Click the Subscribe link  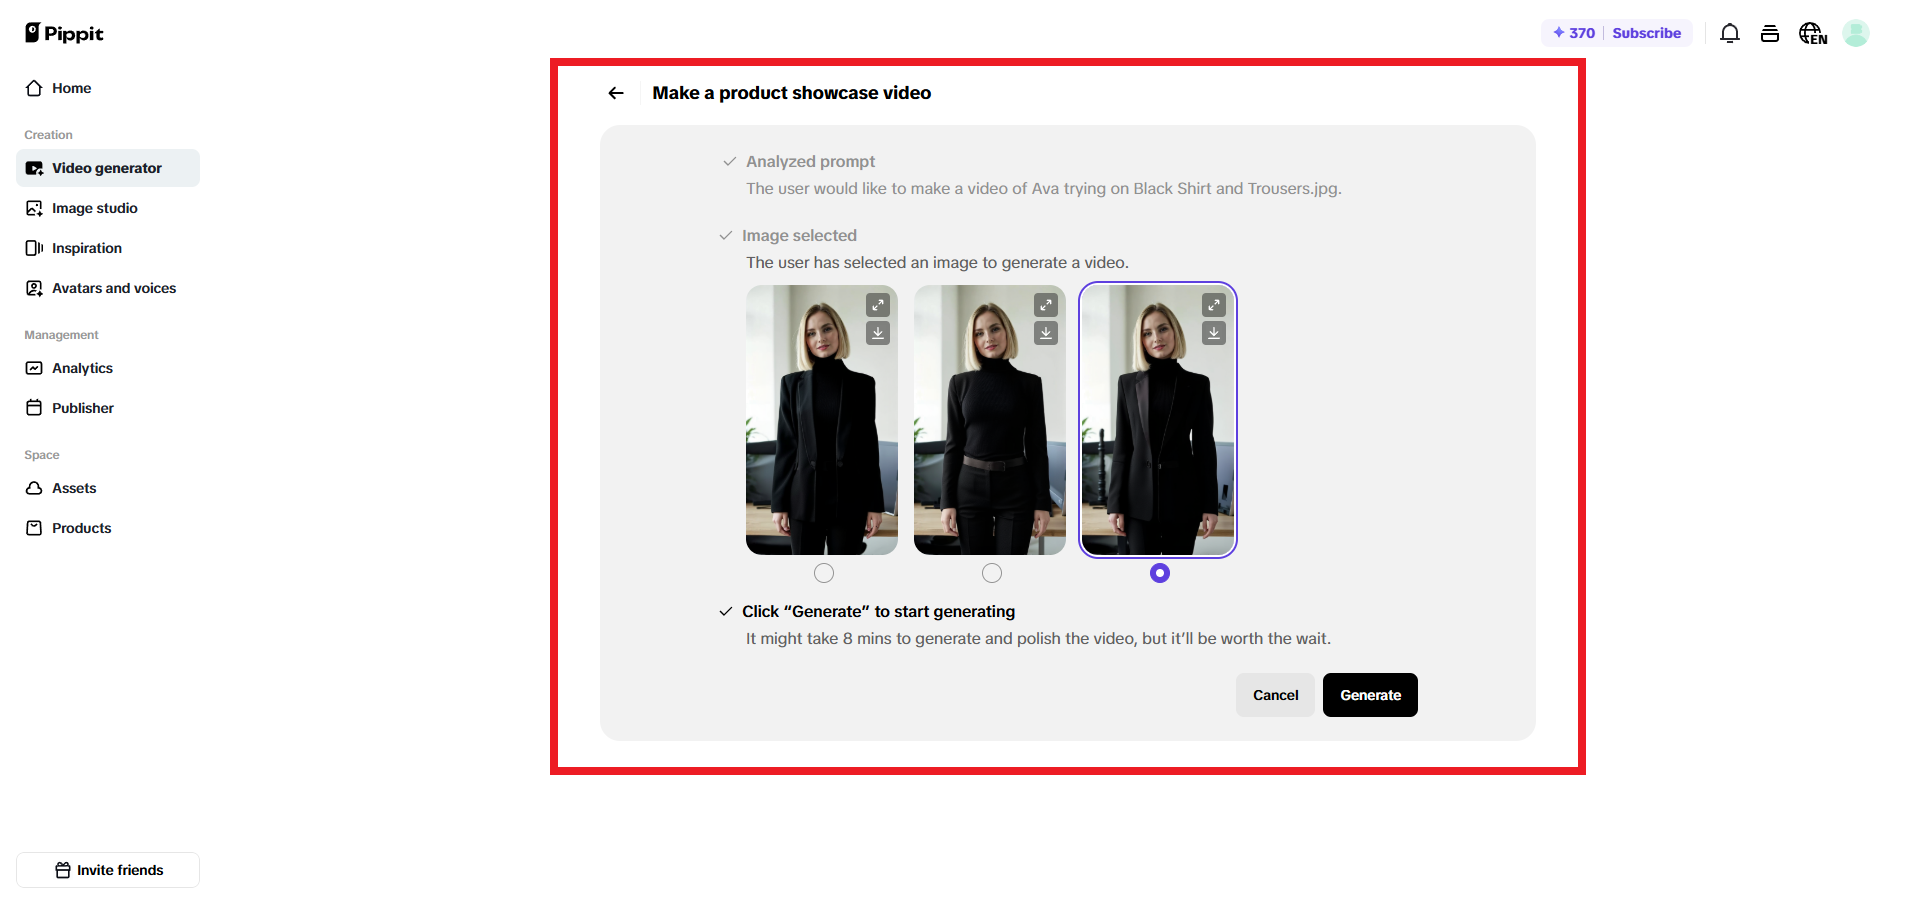1646,33
